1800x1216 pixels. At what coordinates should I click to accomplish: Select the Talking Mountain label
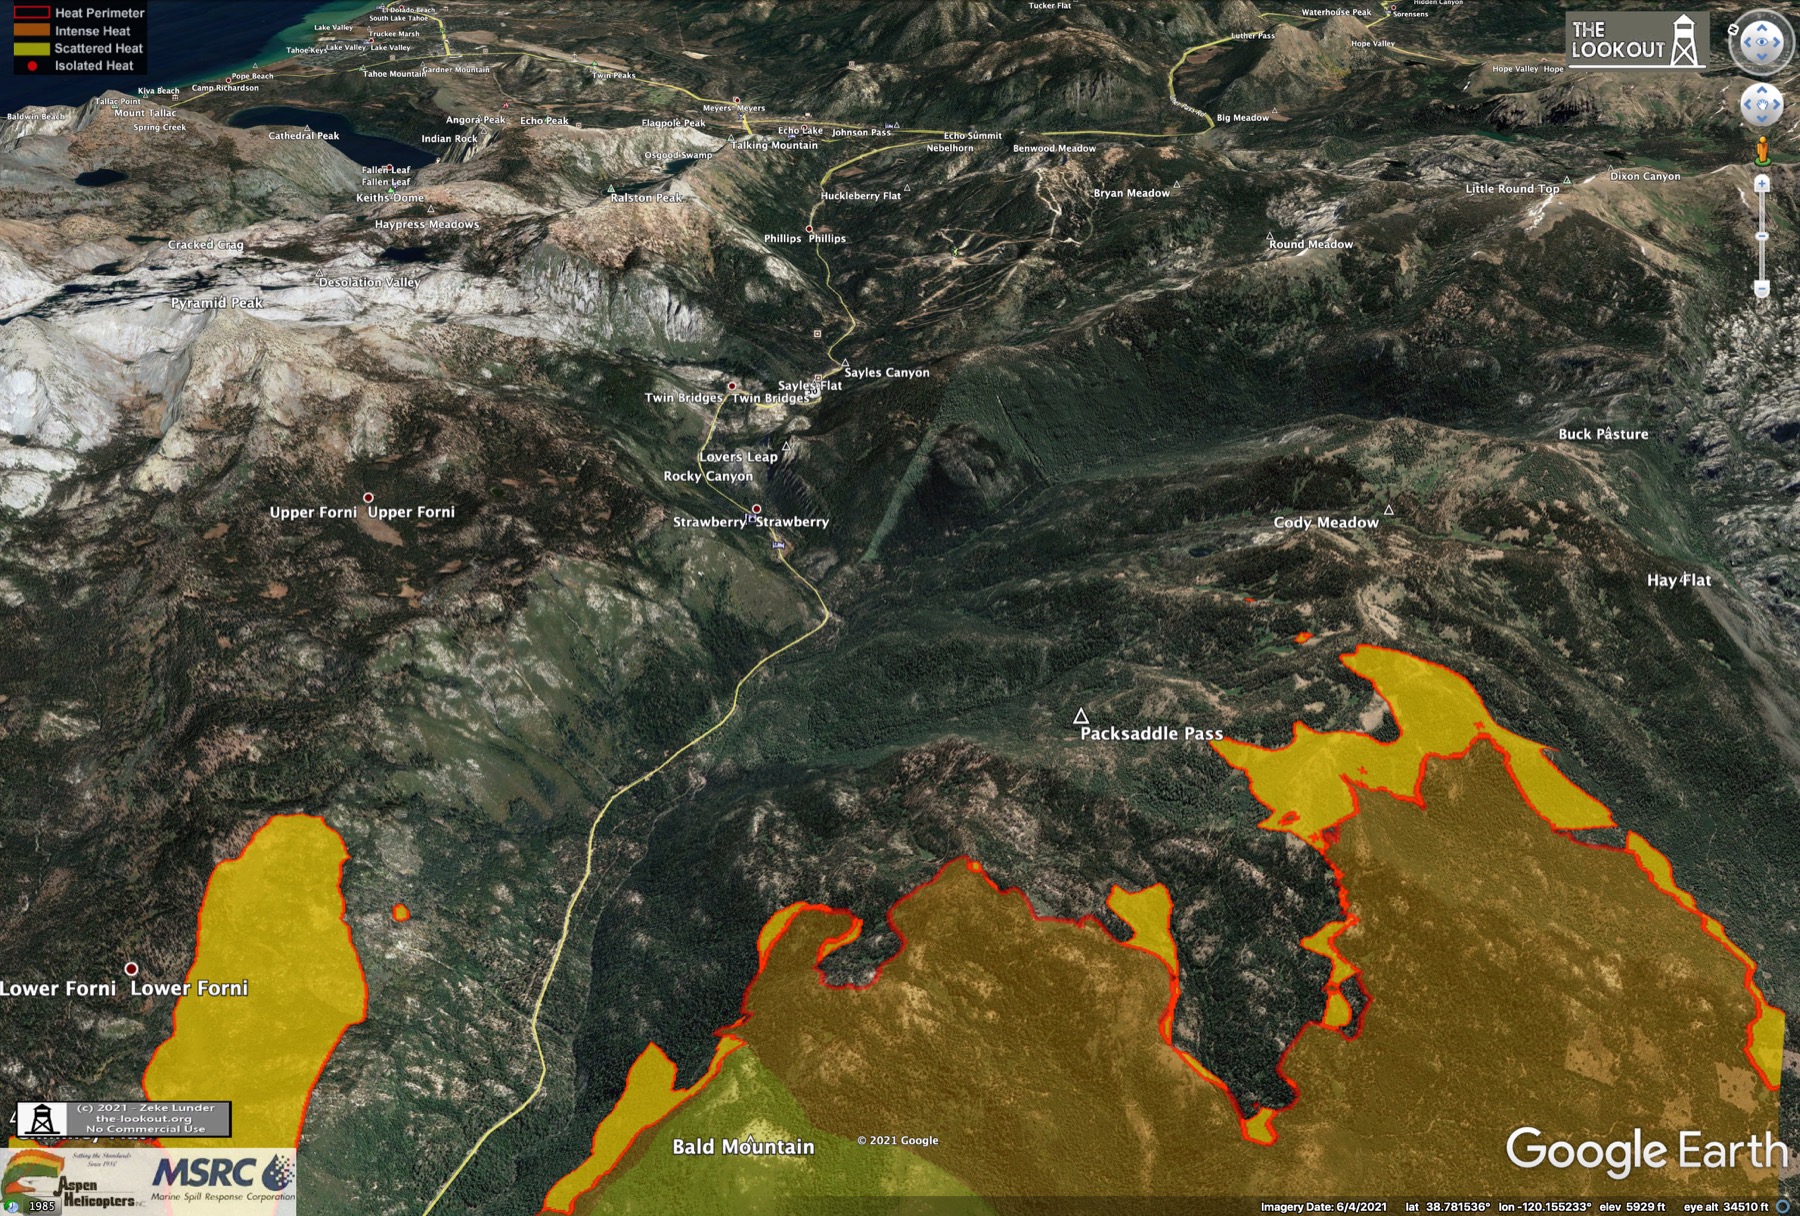pyautogui.click(x=774, y=146)
